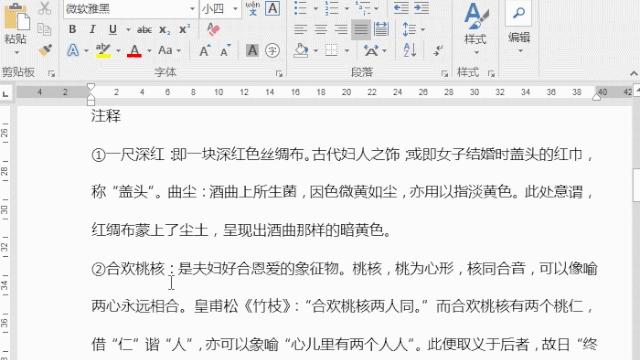Click the paragraph Shading paint bucket
This screenshot has height=360, width=640.
(301, 51)
